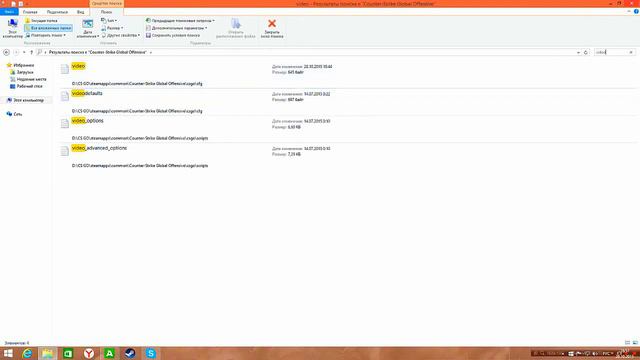Select This PC in the navigation pane
The height and width of the screenshot is (360, 640).
pos(25,100)
